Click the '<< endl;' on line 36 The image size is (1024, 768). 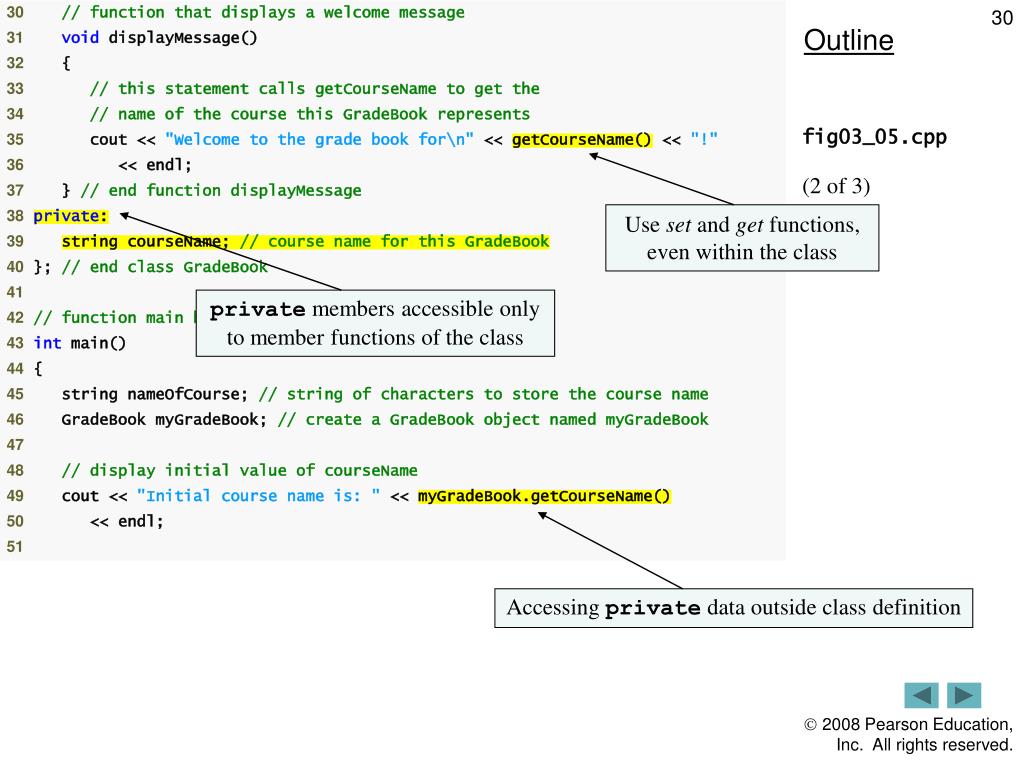point(155,165)
